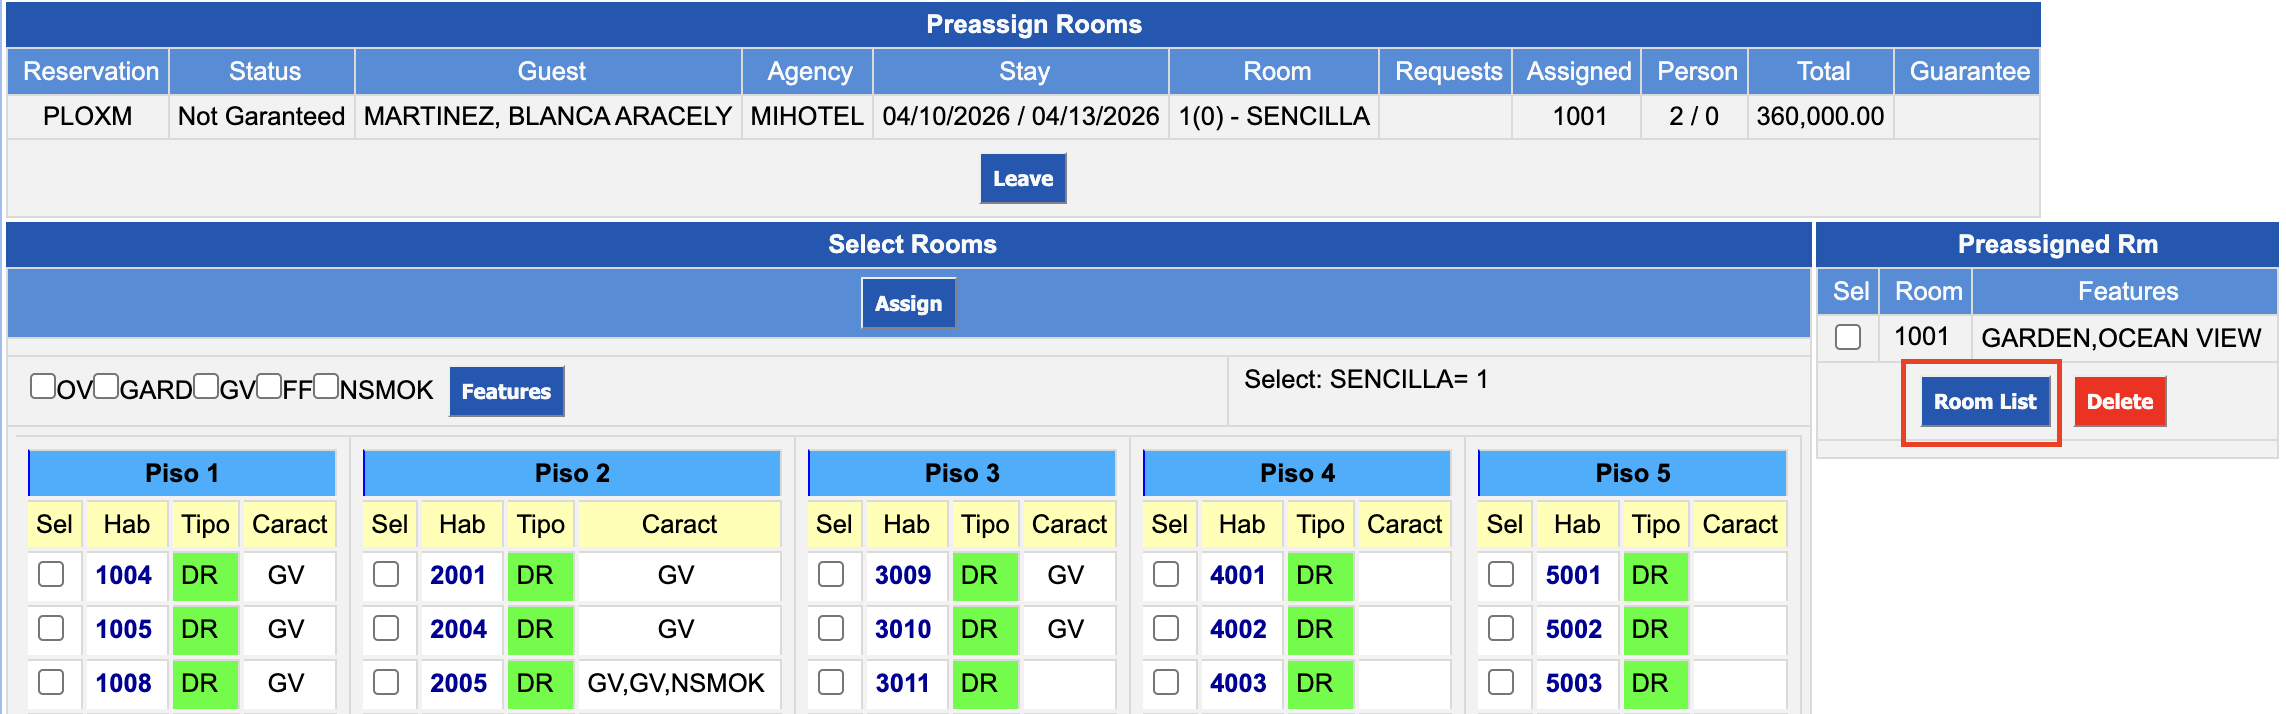This screenshot has height=714, width=2286.
Task: Click the Assign button
Action: 908,303
